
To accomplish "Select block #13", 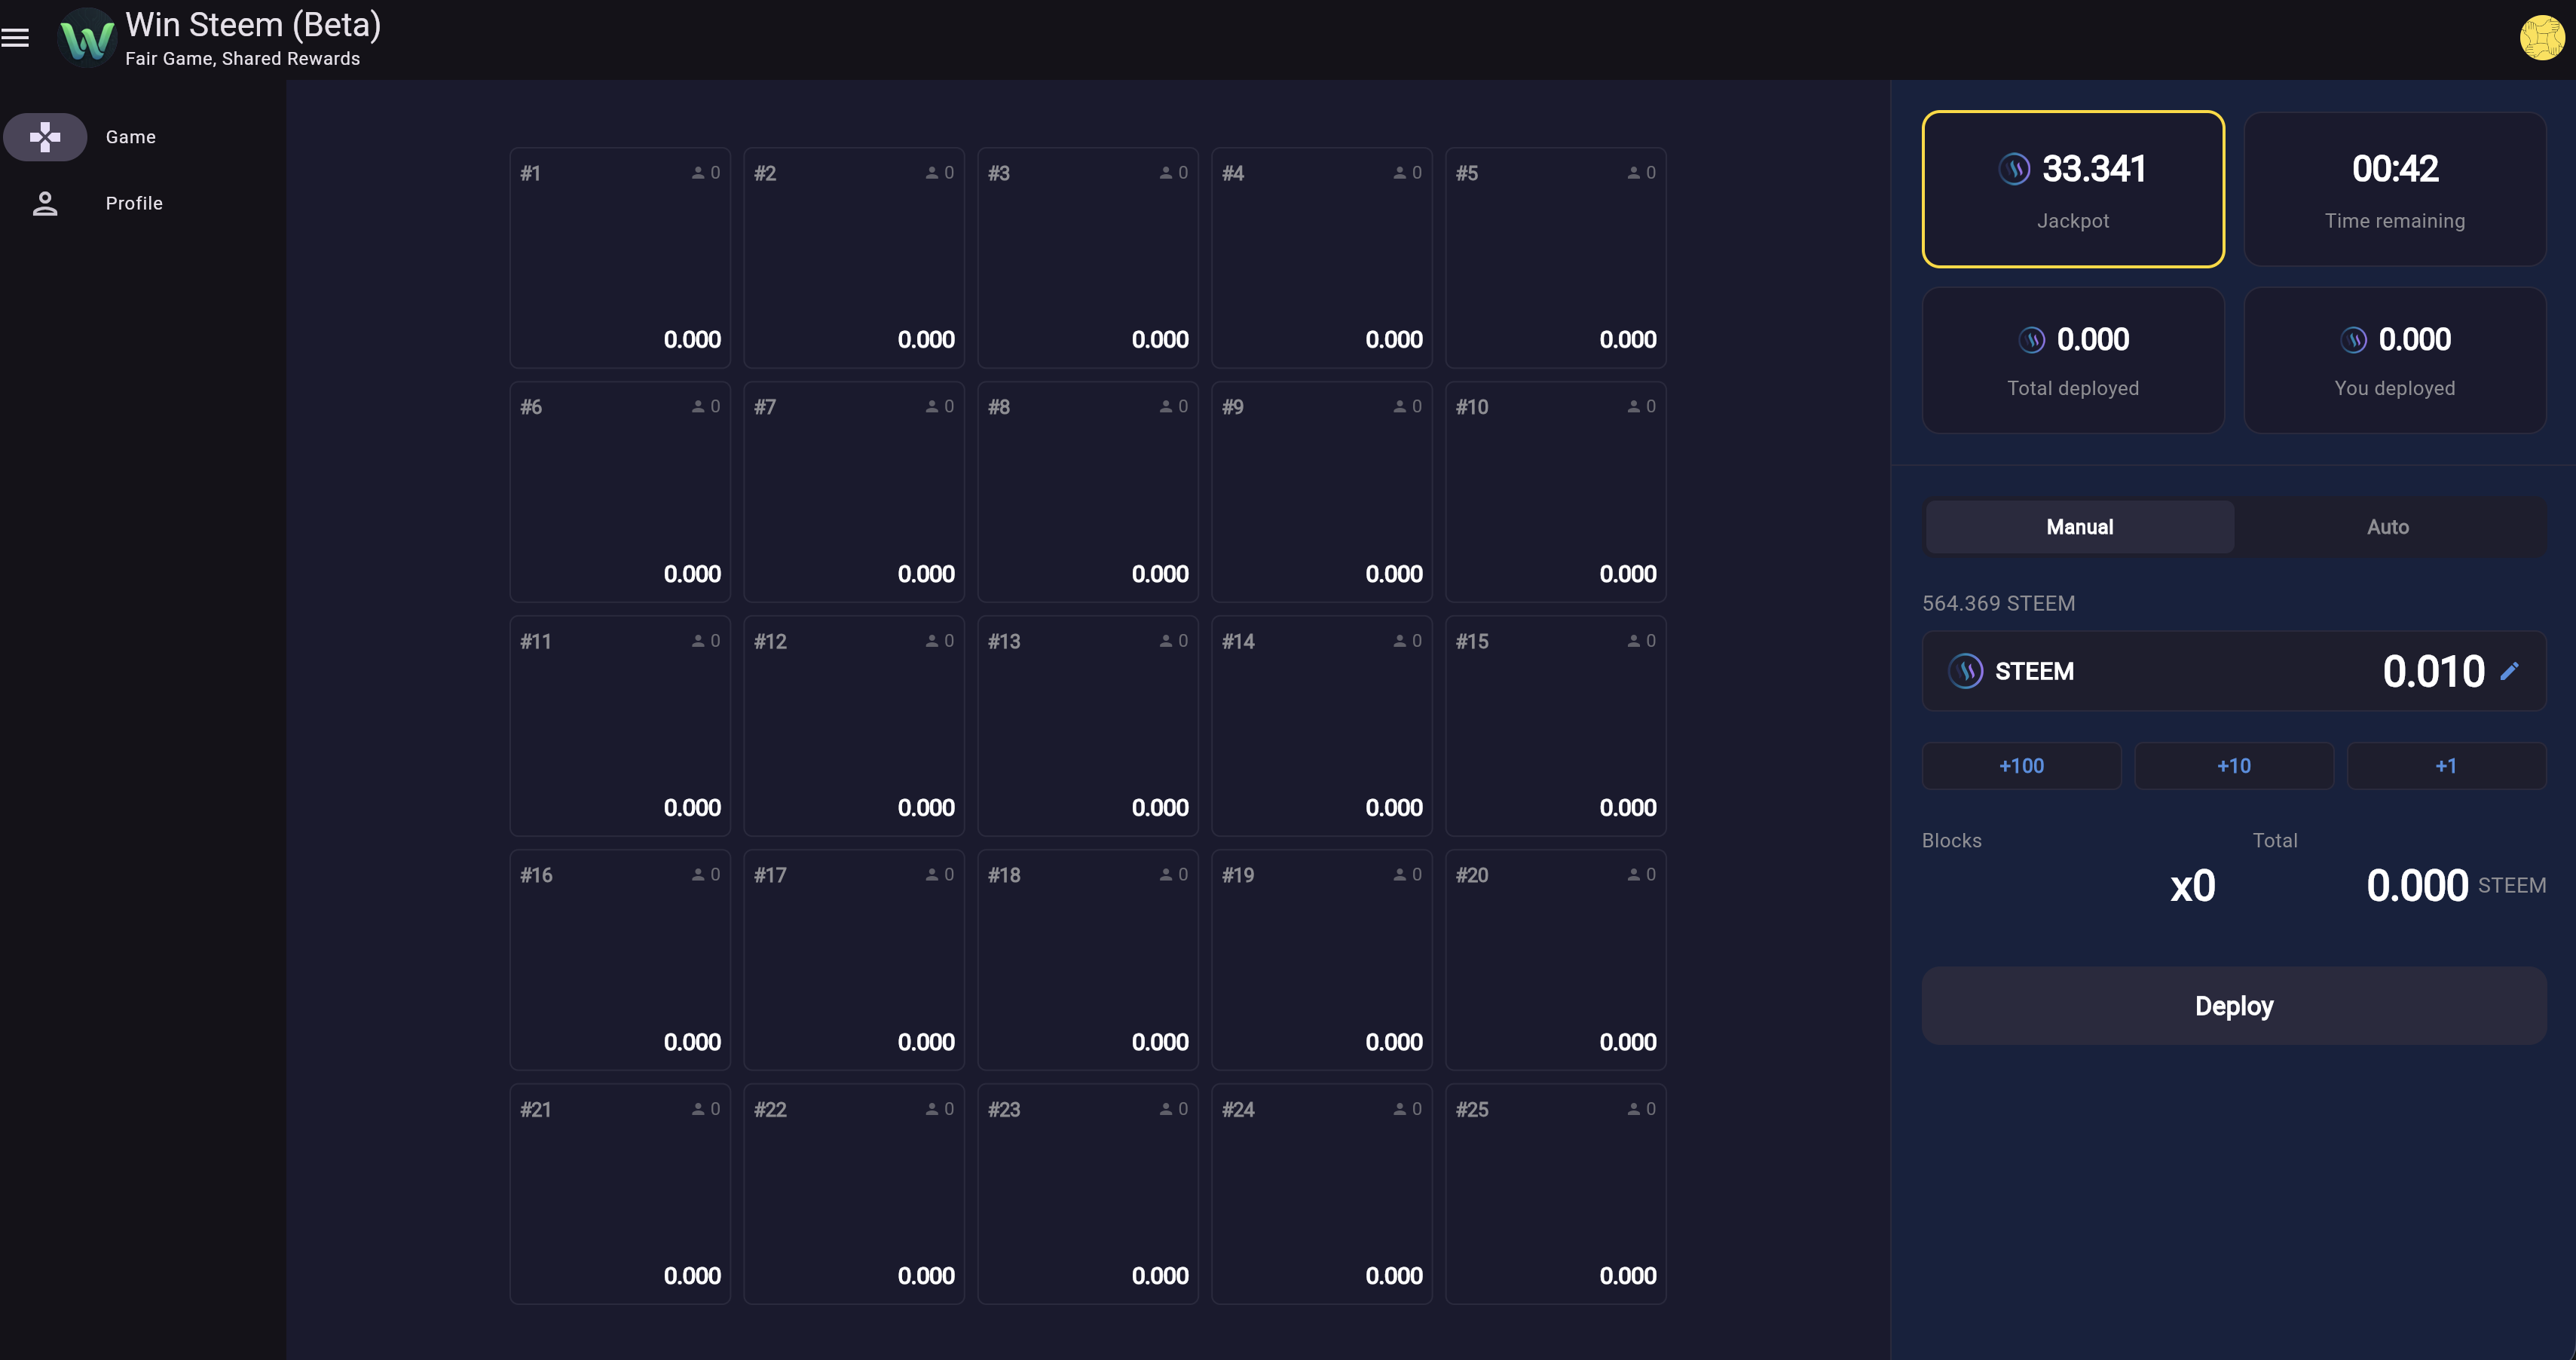I will [1087, 725].
